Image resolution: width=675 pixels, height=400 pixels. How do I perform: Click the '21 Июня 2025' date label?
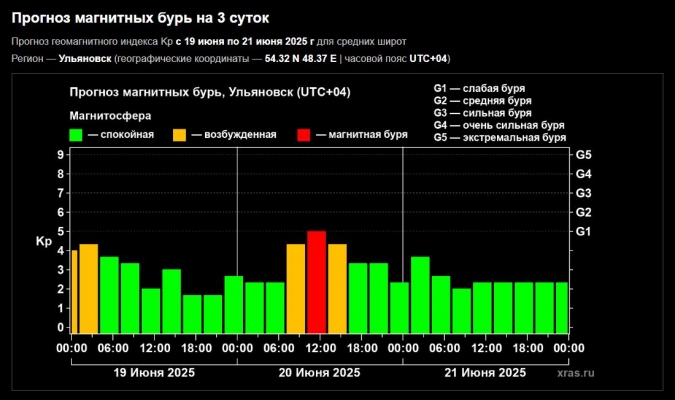tap(484, 372)
